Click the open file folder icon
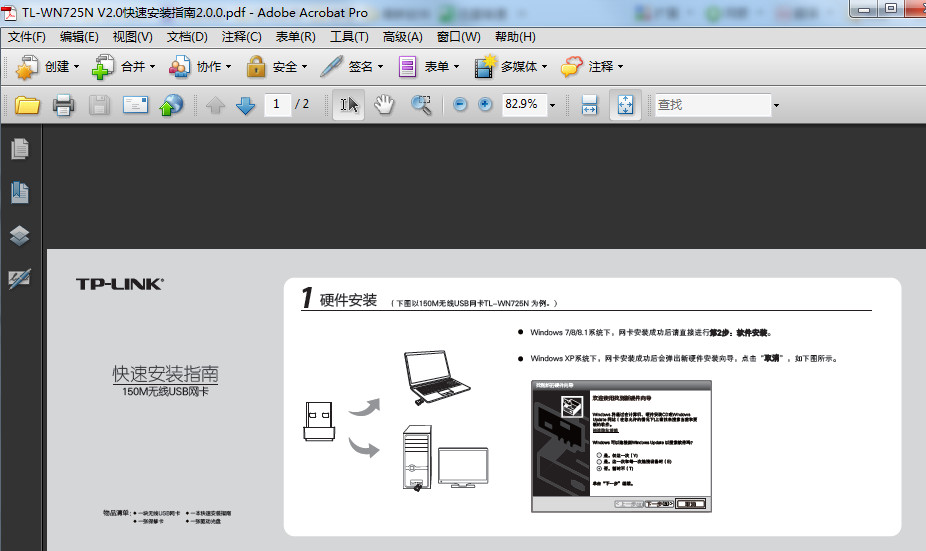 (x=27, y=105)
